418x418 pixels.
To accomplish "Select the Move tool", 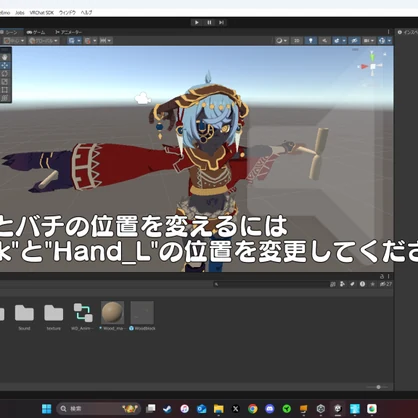I will [5, 65].
